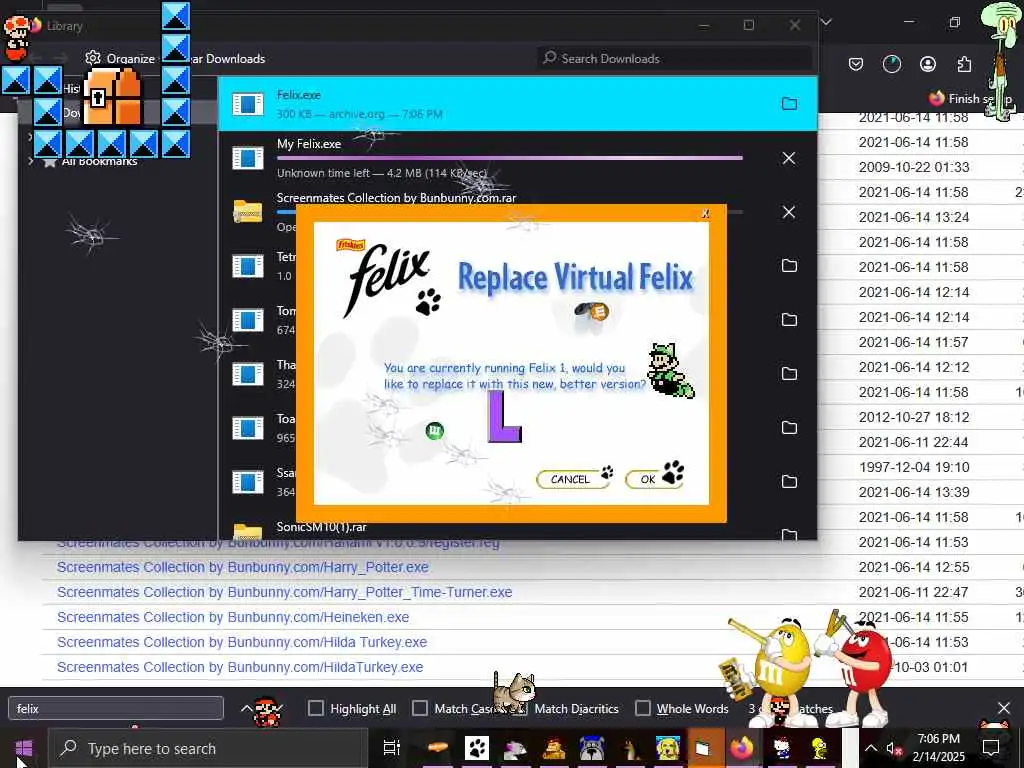Close the orange Felix dialog with its x
The width and height of the screenshot is (1024, 768).
pyautogui.click(x=705, y=213)
